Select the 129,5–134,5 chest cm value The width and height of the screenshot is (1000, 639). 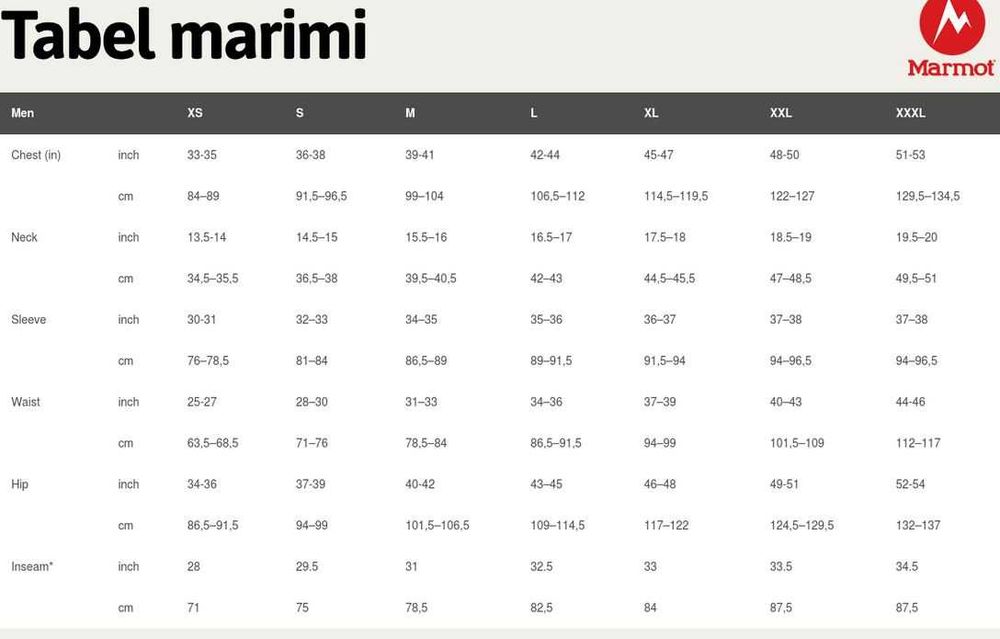click(927, 196)
